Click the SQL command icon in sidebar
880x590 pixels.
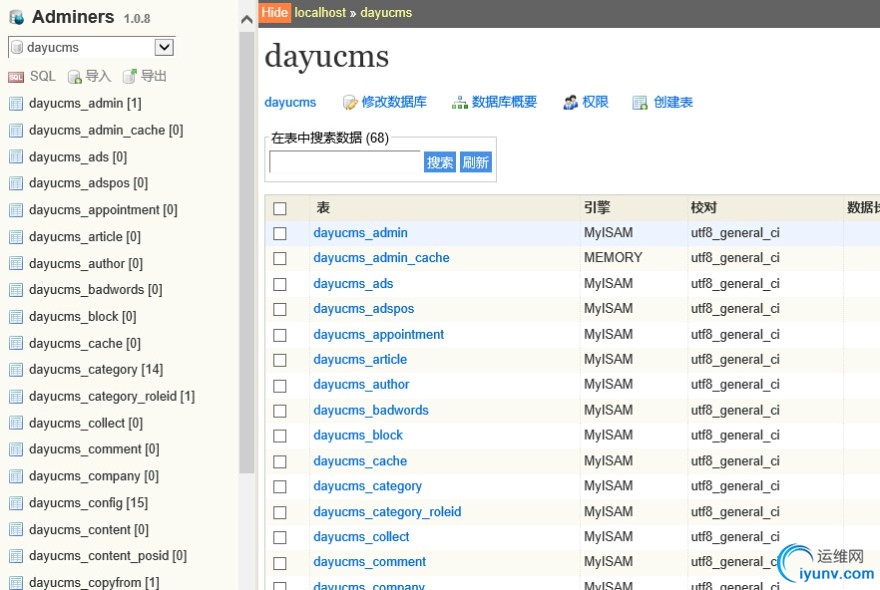click(x=16, y=77)
